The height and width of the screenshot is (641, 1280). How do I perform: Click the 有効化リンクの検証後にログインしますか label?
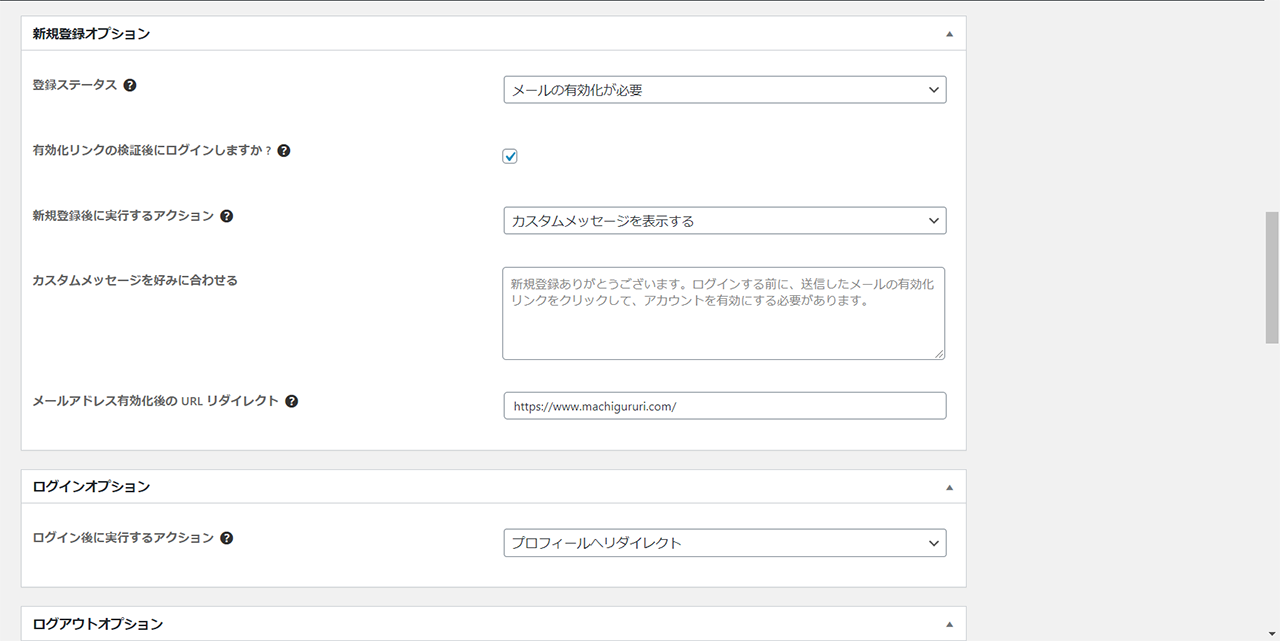152,151
